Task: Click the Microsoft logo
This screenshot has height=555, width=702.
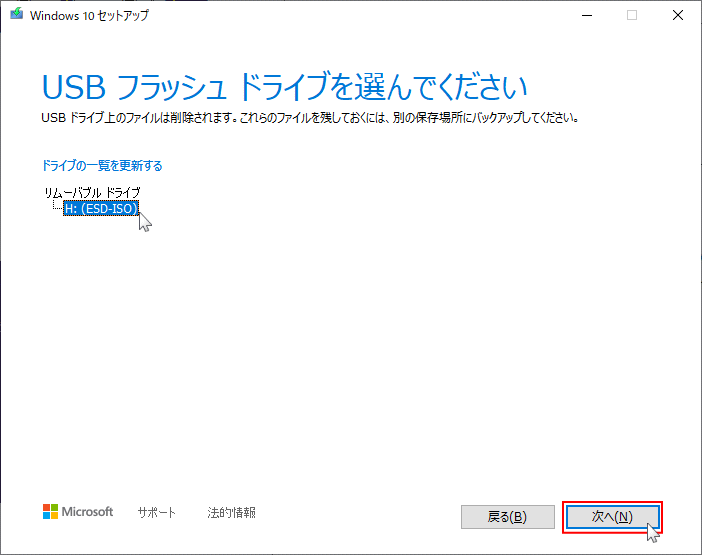Action: tap(78, 512)
